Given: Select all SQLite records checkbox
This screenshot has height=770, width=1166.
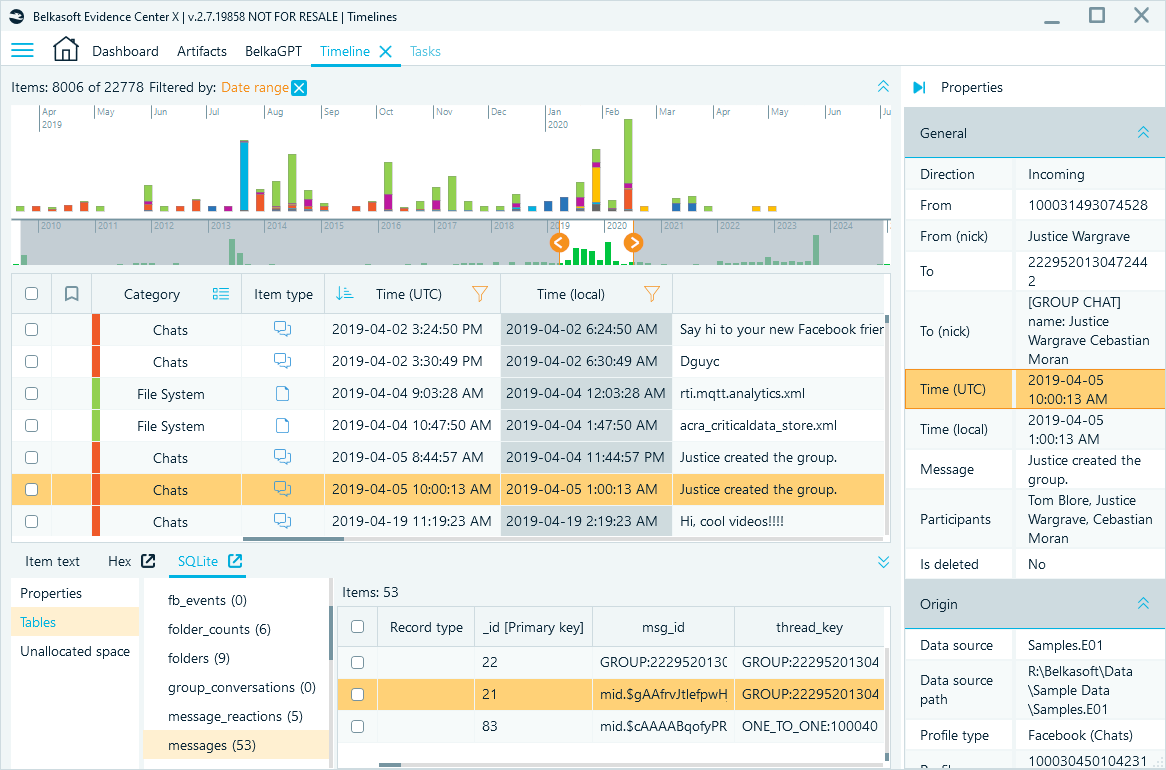Looking at the screenshot, I should pos(358,627).
